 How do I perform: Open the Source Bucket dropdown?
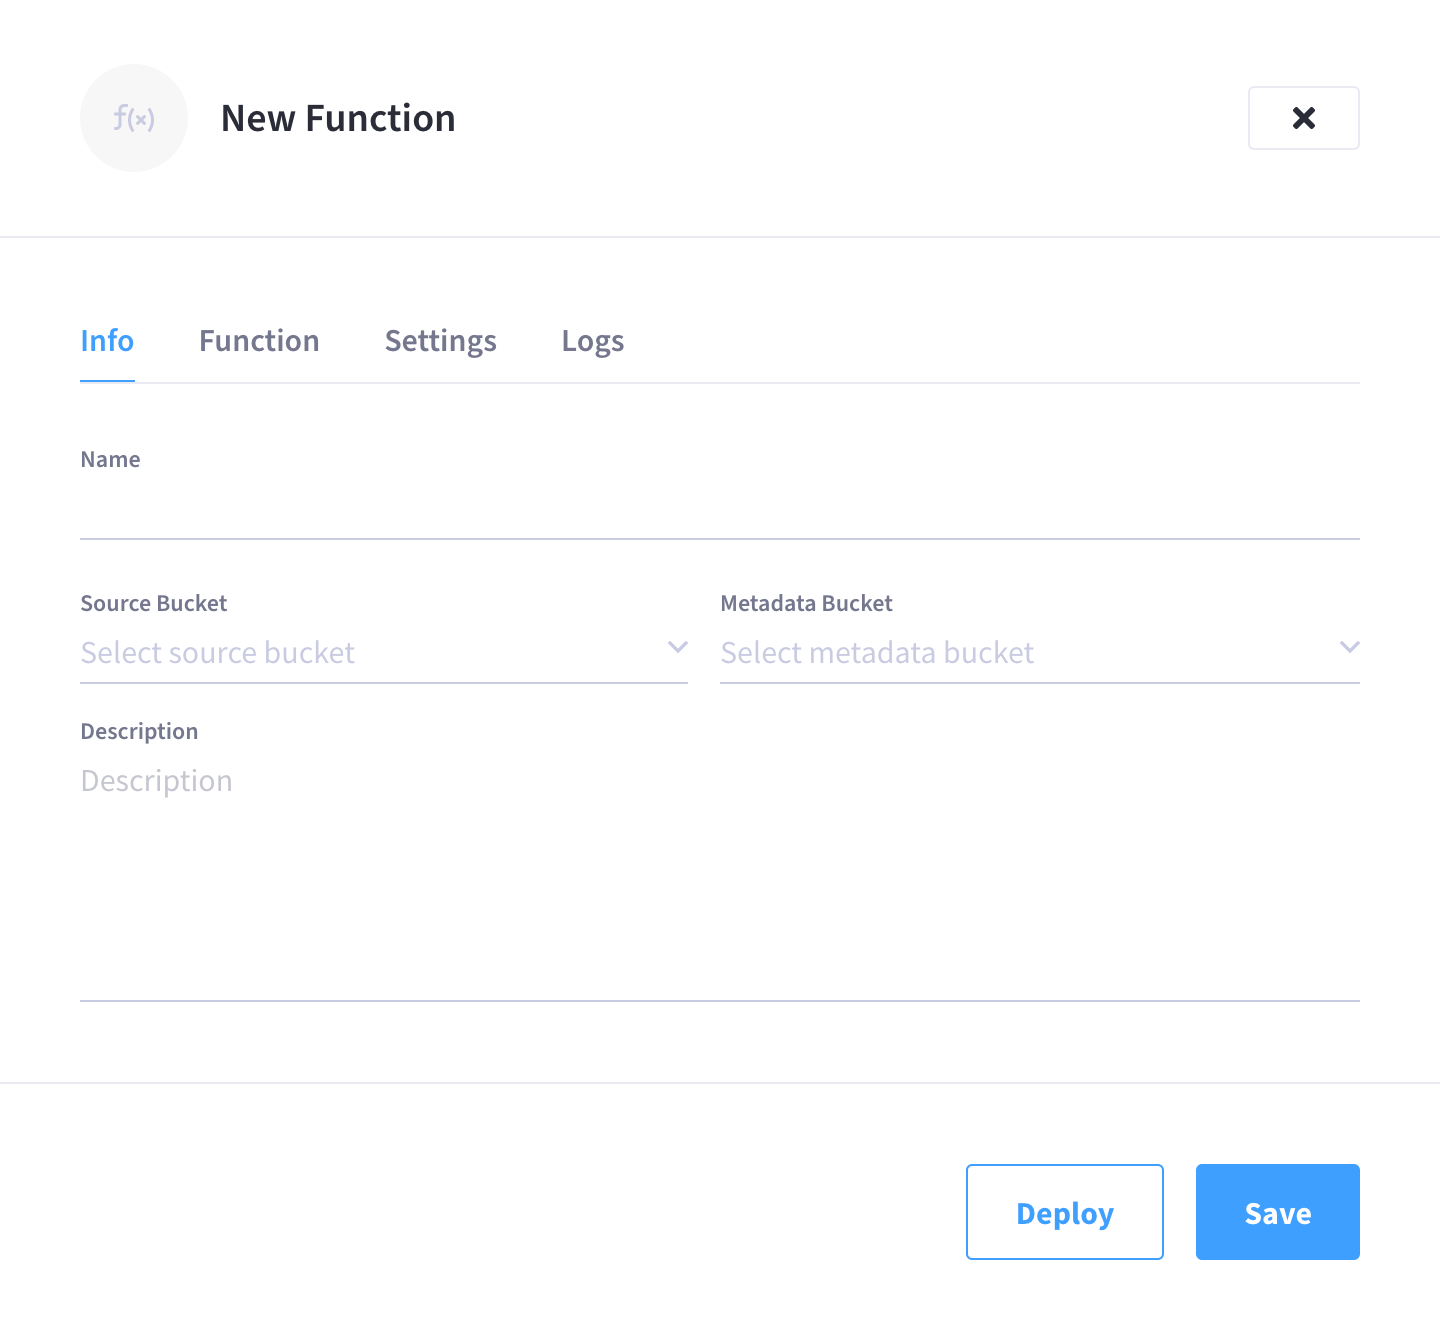pos(384,653)
